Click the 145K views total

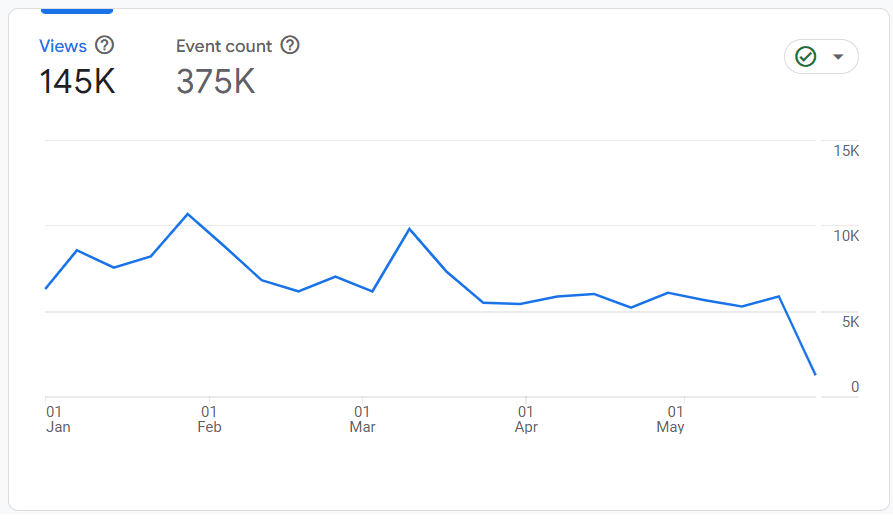(77, 82)
